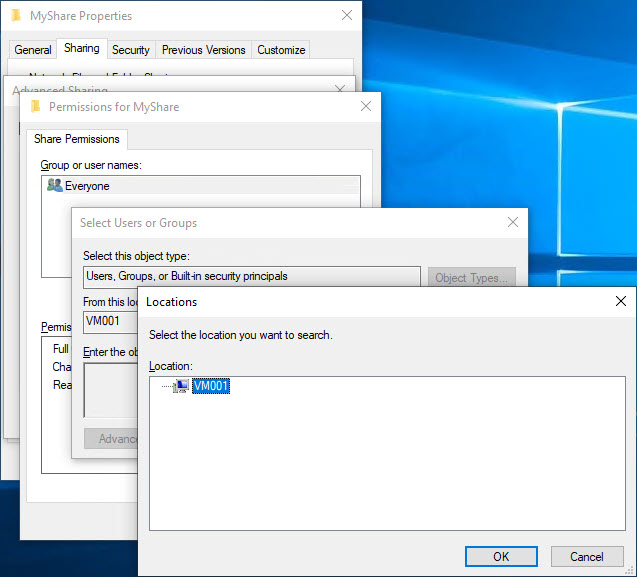This screenshot has width=637, height=577.
Task: Open the Security tab
Action: point(131,50)
